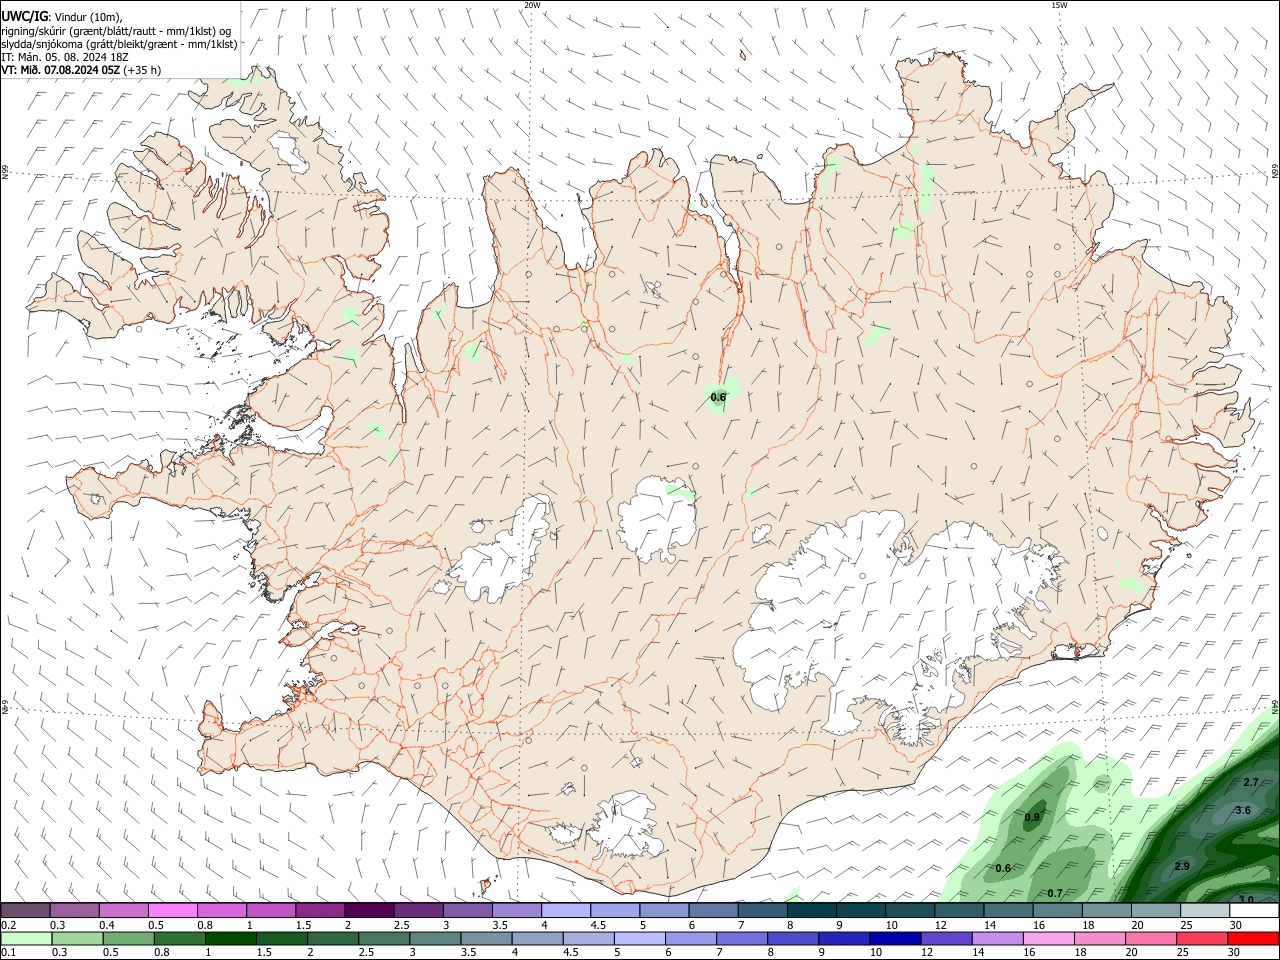This screenshot has height=960, width=1280.
Task: Click the round white Hofsjökull glacier in central Iceland
Action: point(657,520)
